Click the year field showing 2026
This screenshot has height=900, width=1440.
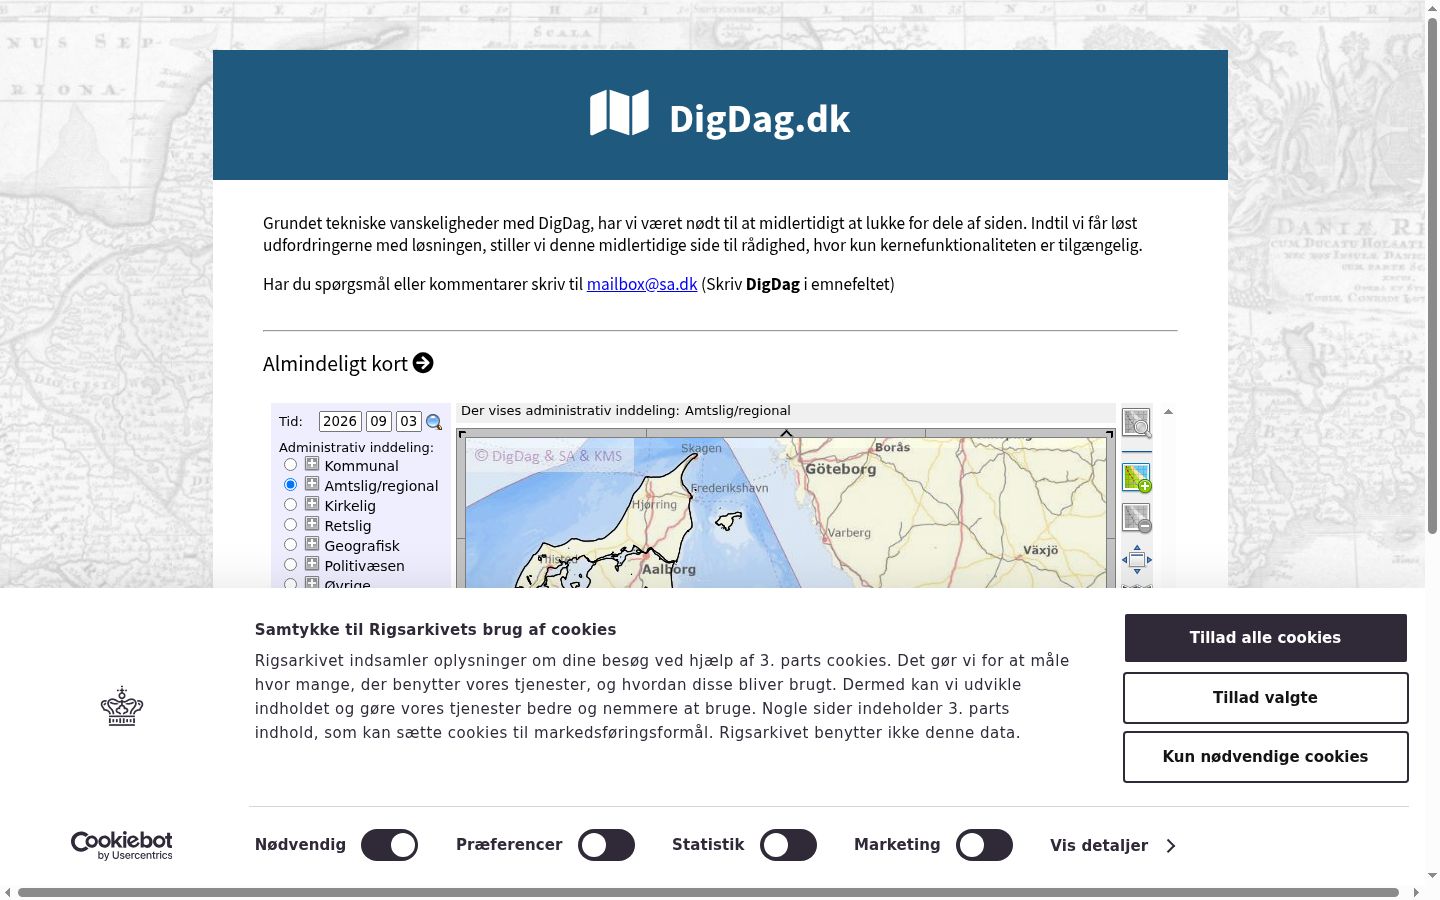click(x=340, y=422)
